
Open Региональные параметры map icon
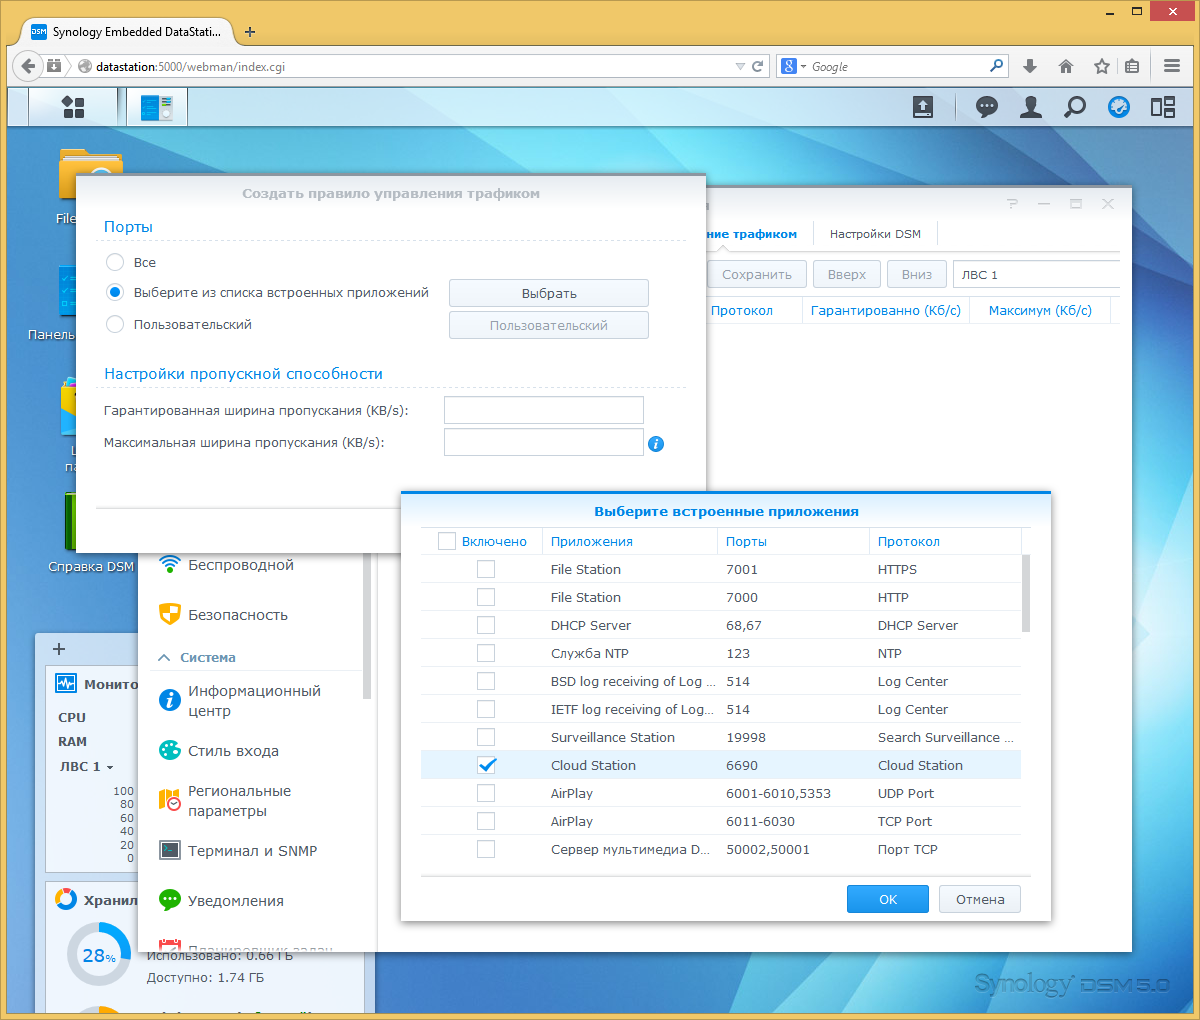coord(170,801)
